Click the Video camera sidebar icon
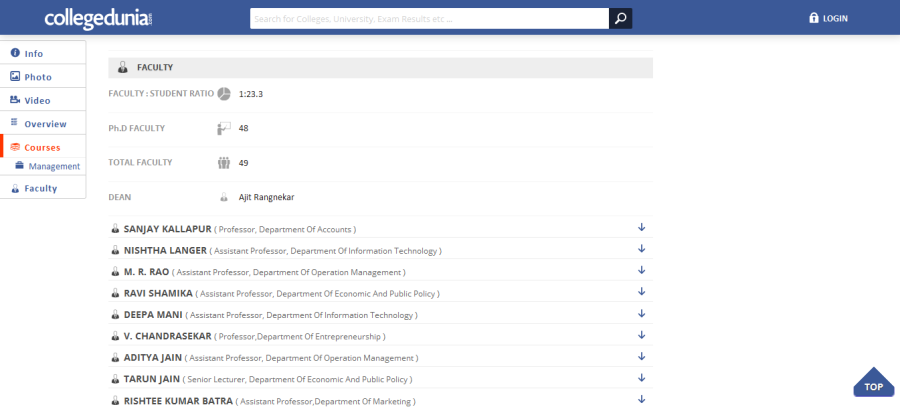 pos(15,100)
